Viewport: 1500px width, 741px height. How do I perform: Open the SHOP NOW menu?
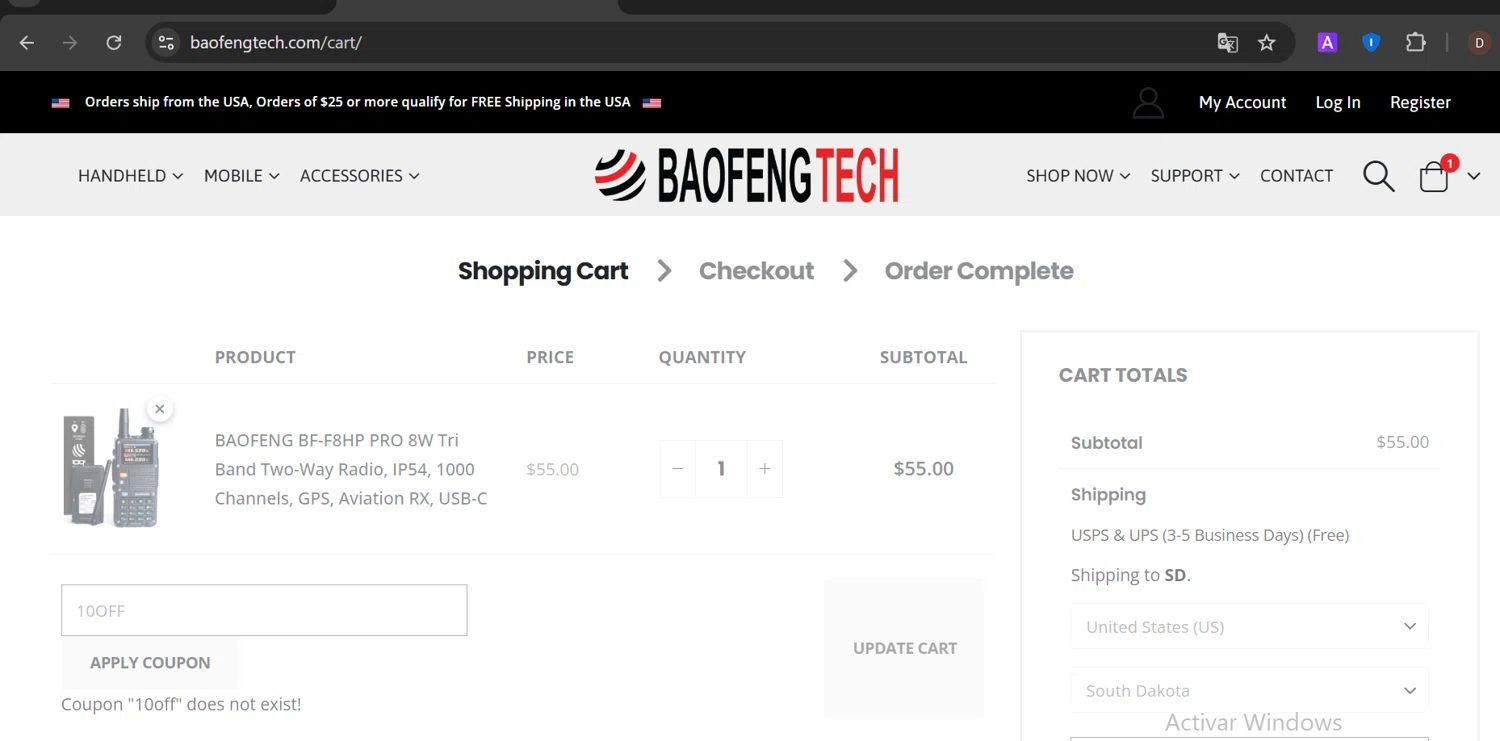tap(1078, 176)
